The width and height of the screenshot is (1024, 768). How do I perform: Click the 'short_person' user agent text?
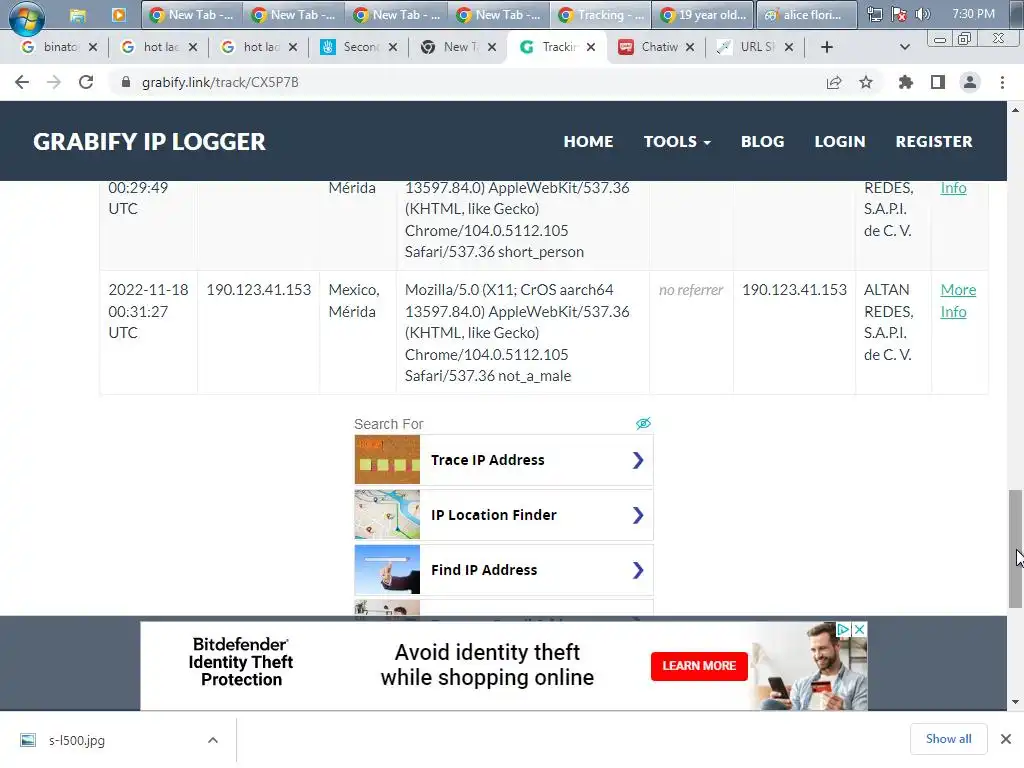541,252
